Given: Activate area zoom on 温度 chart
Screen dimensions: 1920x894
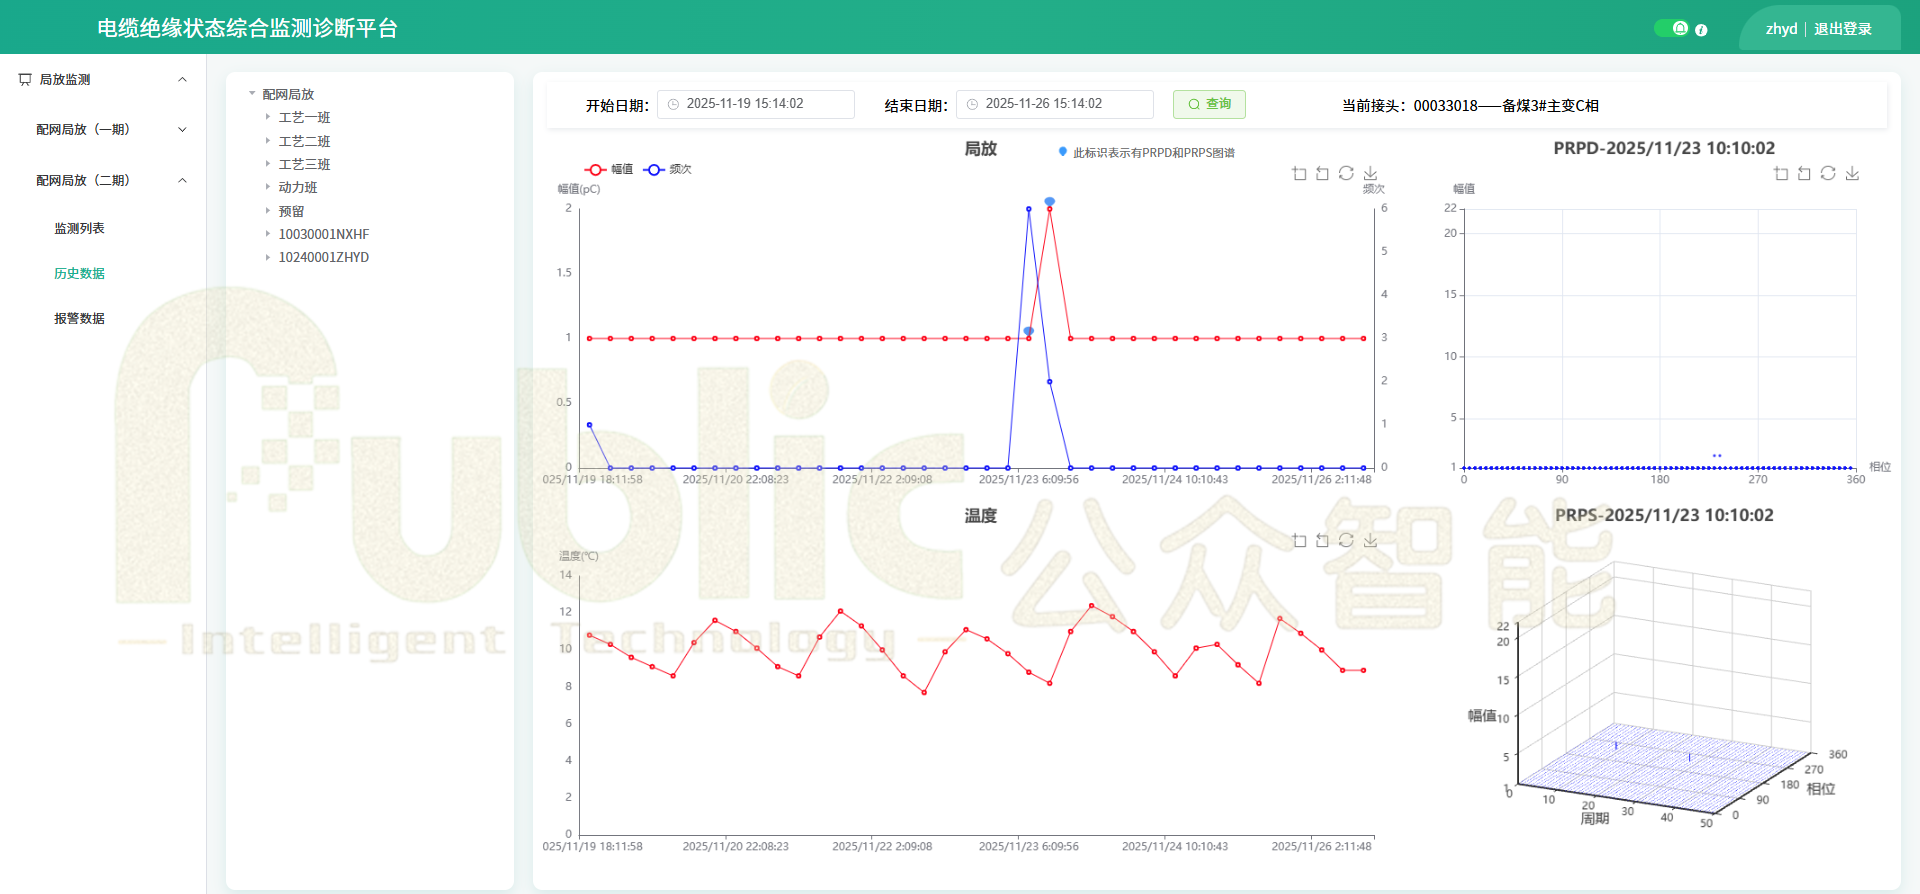Looking at the screenshot, I should click(x=1299, y=540).
